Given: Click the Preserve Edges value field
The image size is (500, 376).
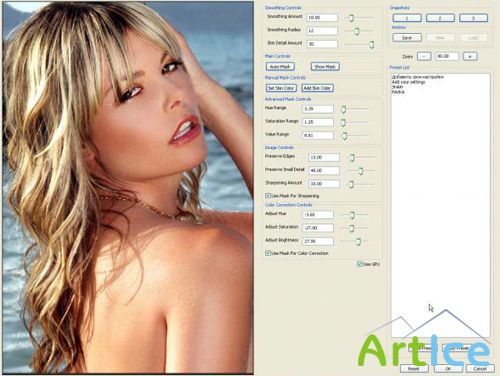Looking at the screenshot, I should click(324, 157).
